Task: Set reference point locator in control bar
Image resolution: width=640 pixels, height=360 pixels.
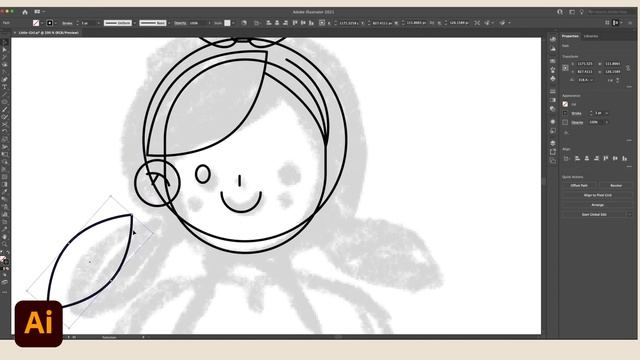Action: (322, 23)
